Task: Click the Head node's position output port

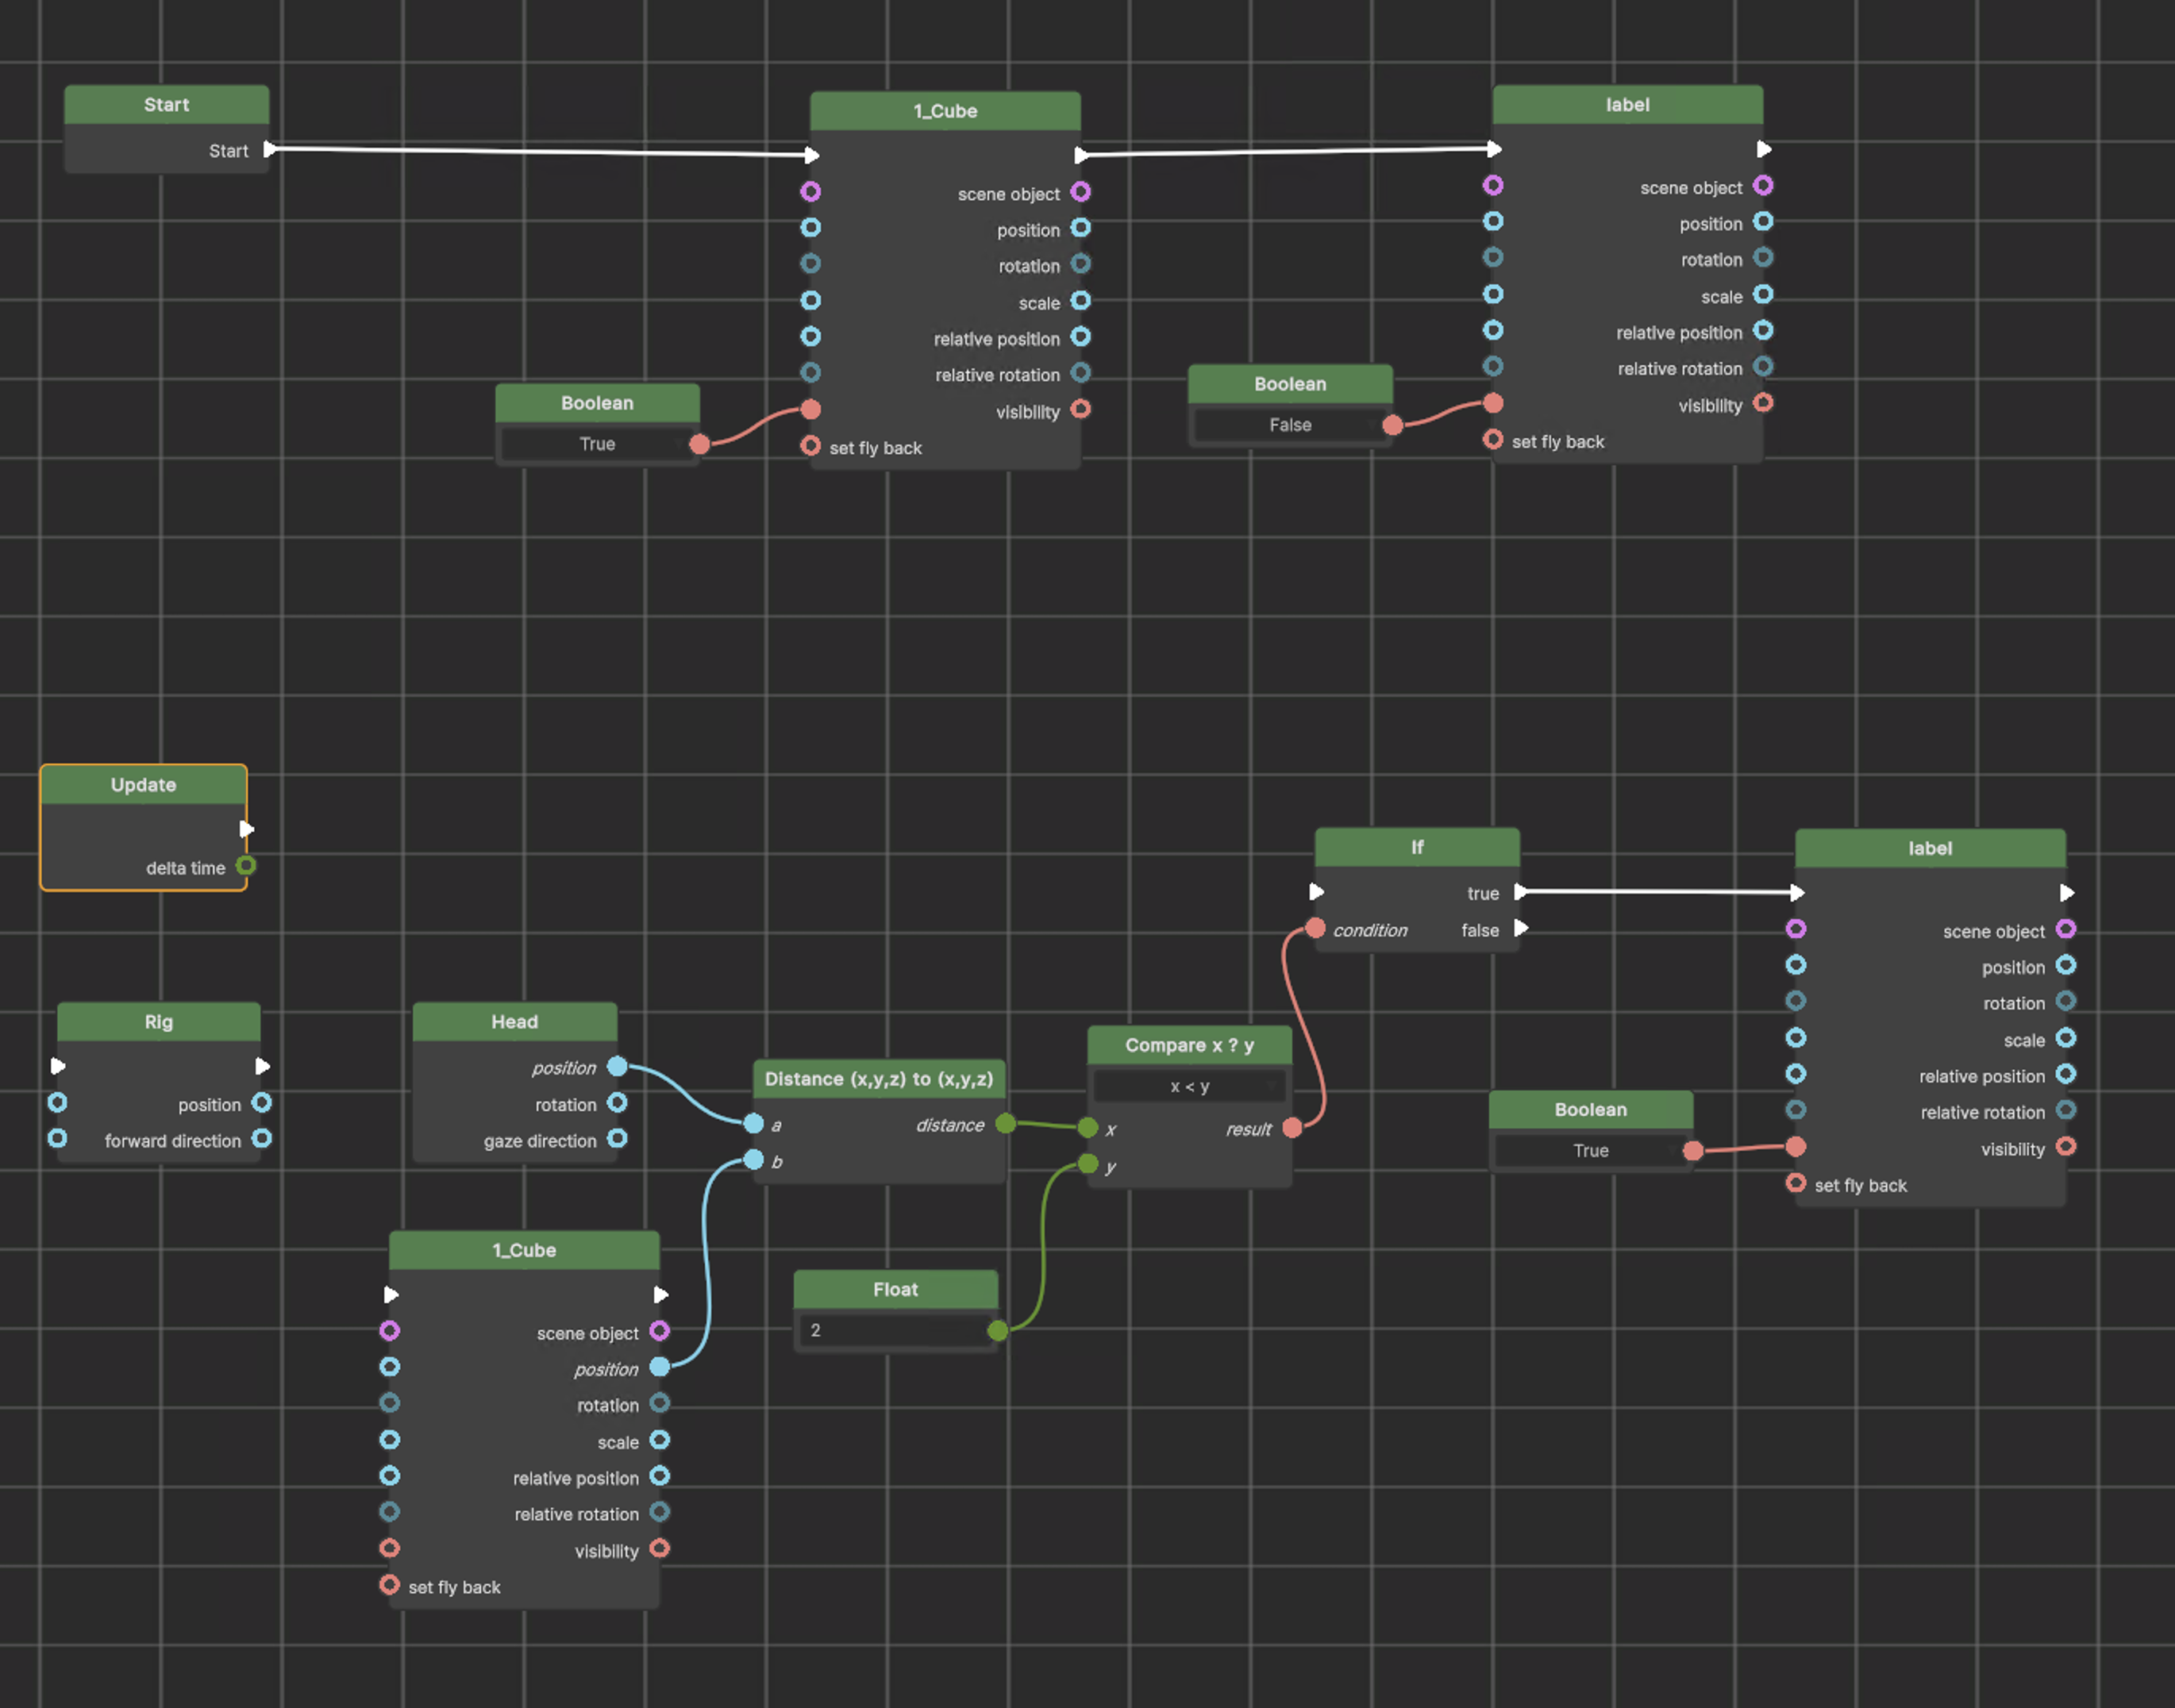Action: pyautogui.click(x=617, y=1067)
